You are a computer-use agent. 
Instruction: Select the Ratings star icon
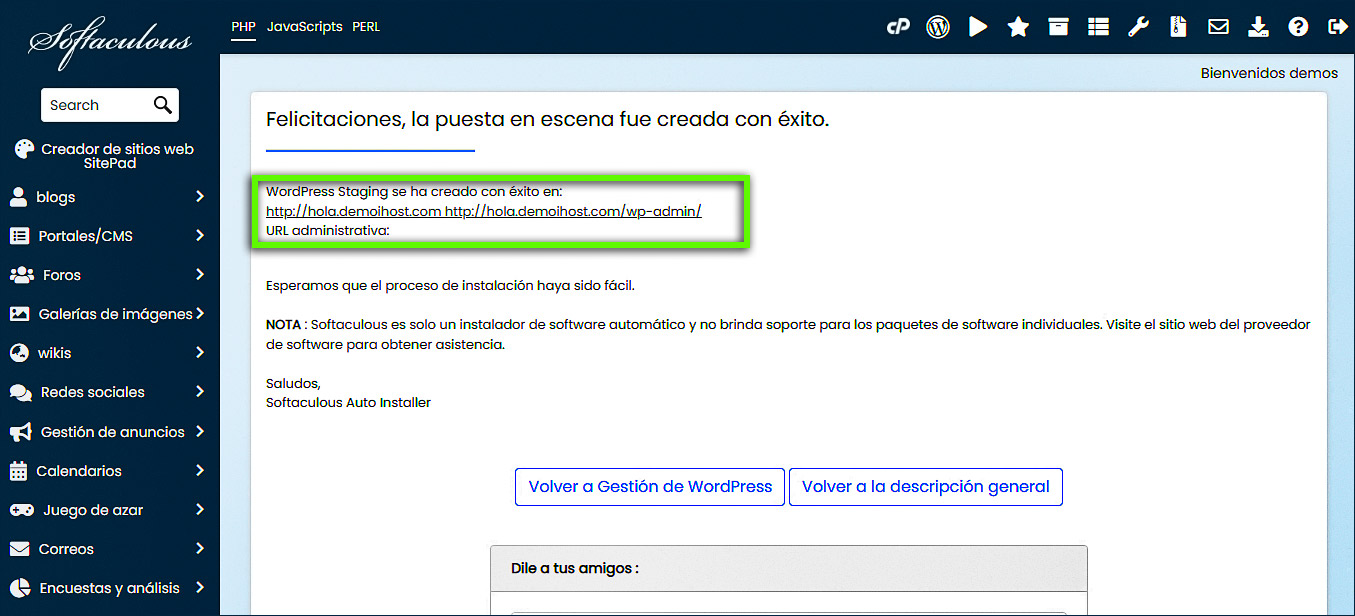coord(1017,26)
